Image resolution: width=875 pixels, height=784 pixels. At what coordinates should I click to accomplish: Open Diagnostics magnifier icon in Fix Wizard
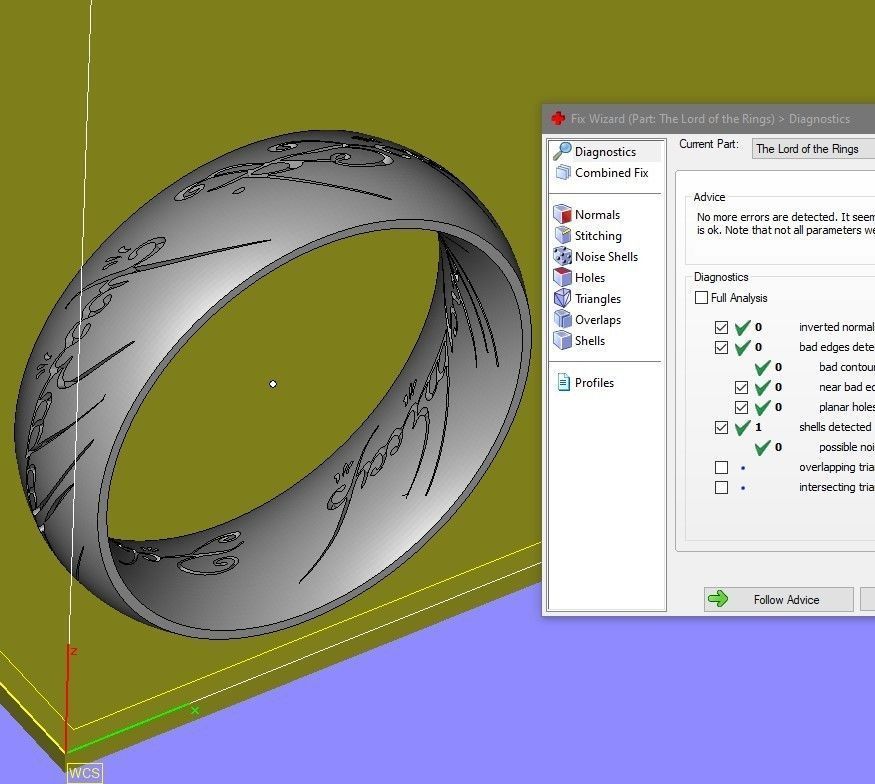(562, 151)
